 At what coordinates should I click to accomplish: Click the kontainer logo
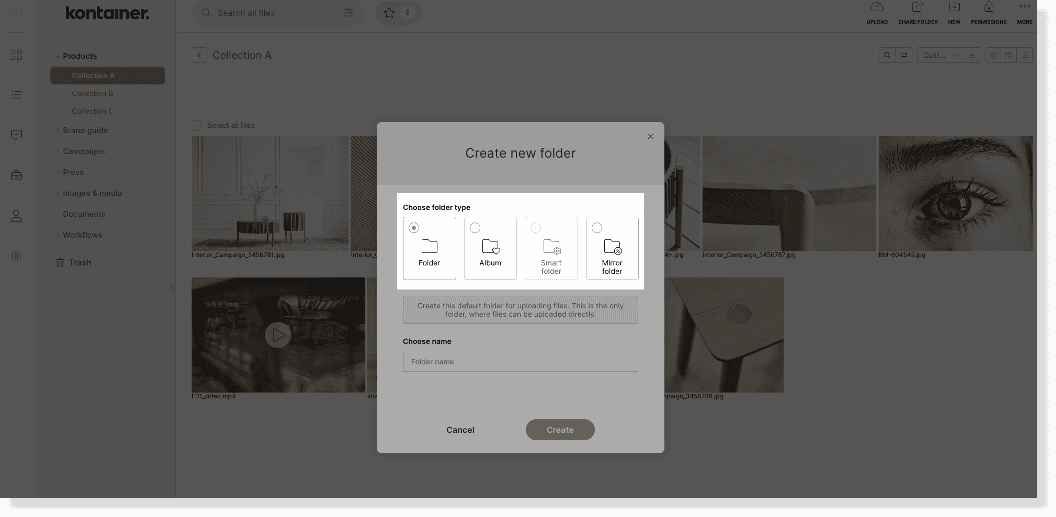coord(107,13)
